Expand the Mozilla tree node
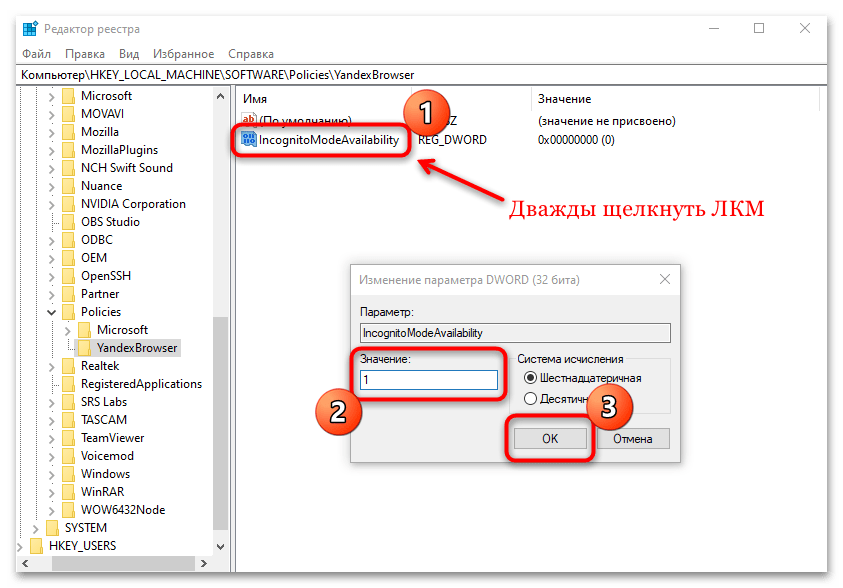The width and height of the screenshot is (843, 588). point(52,132)
